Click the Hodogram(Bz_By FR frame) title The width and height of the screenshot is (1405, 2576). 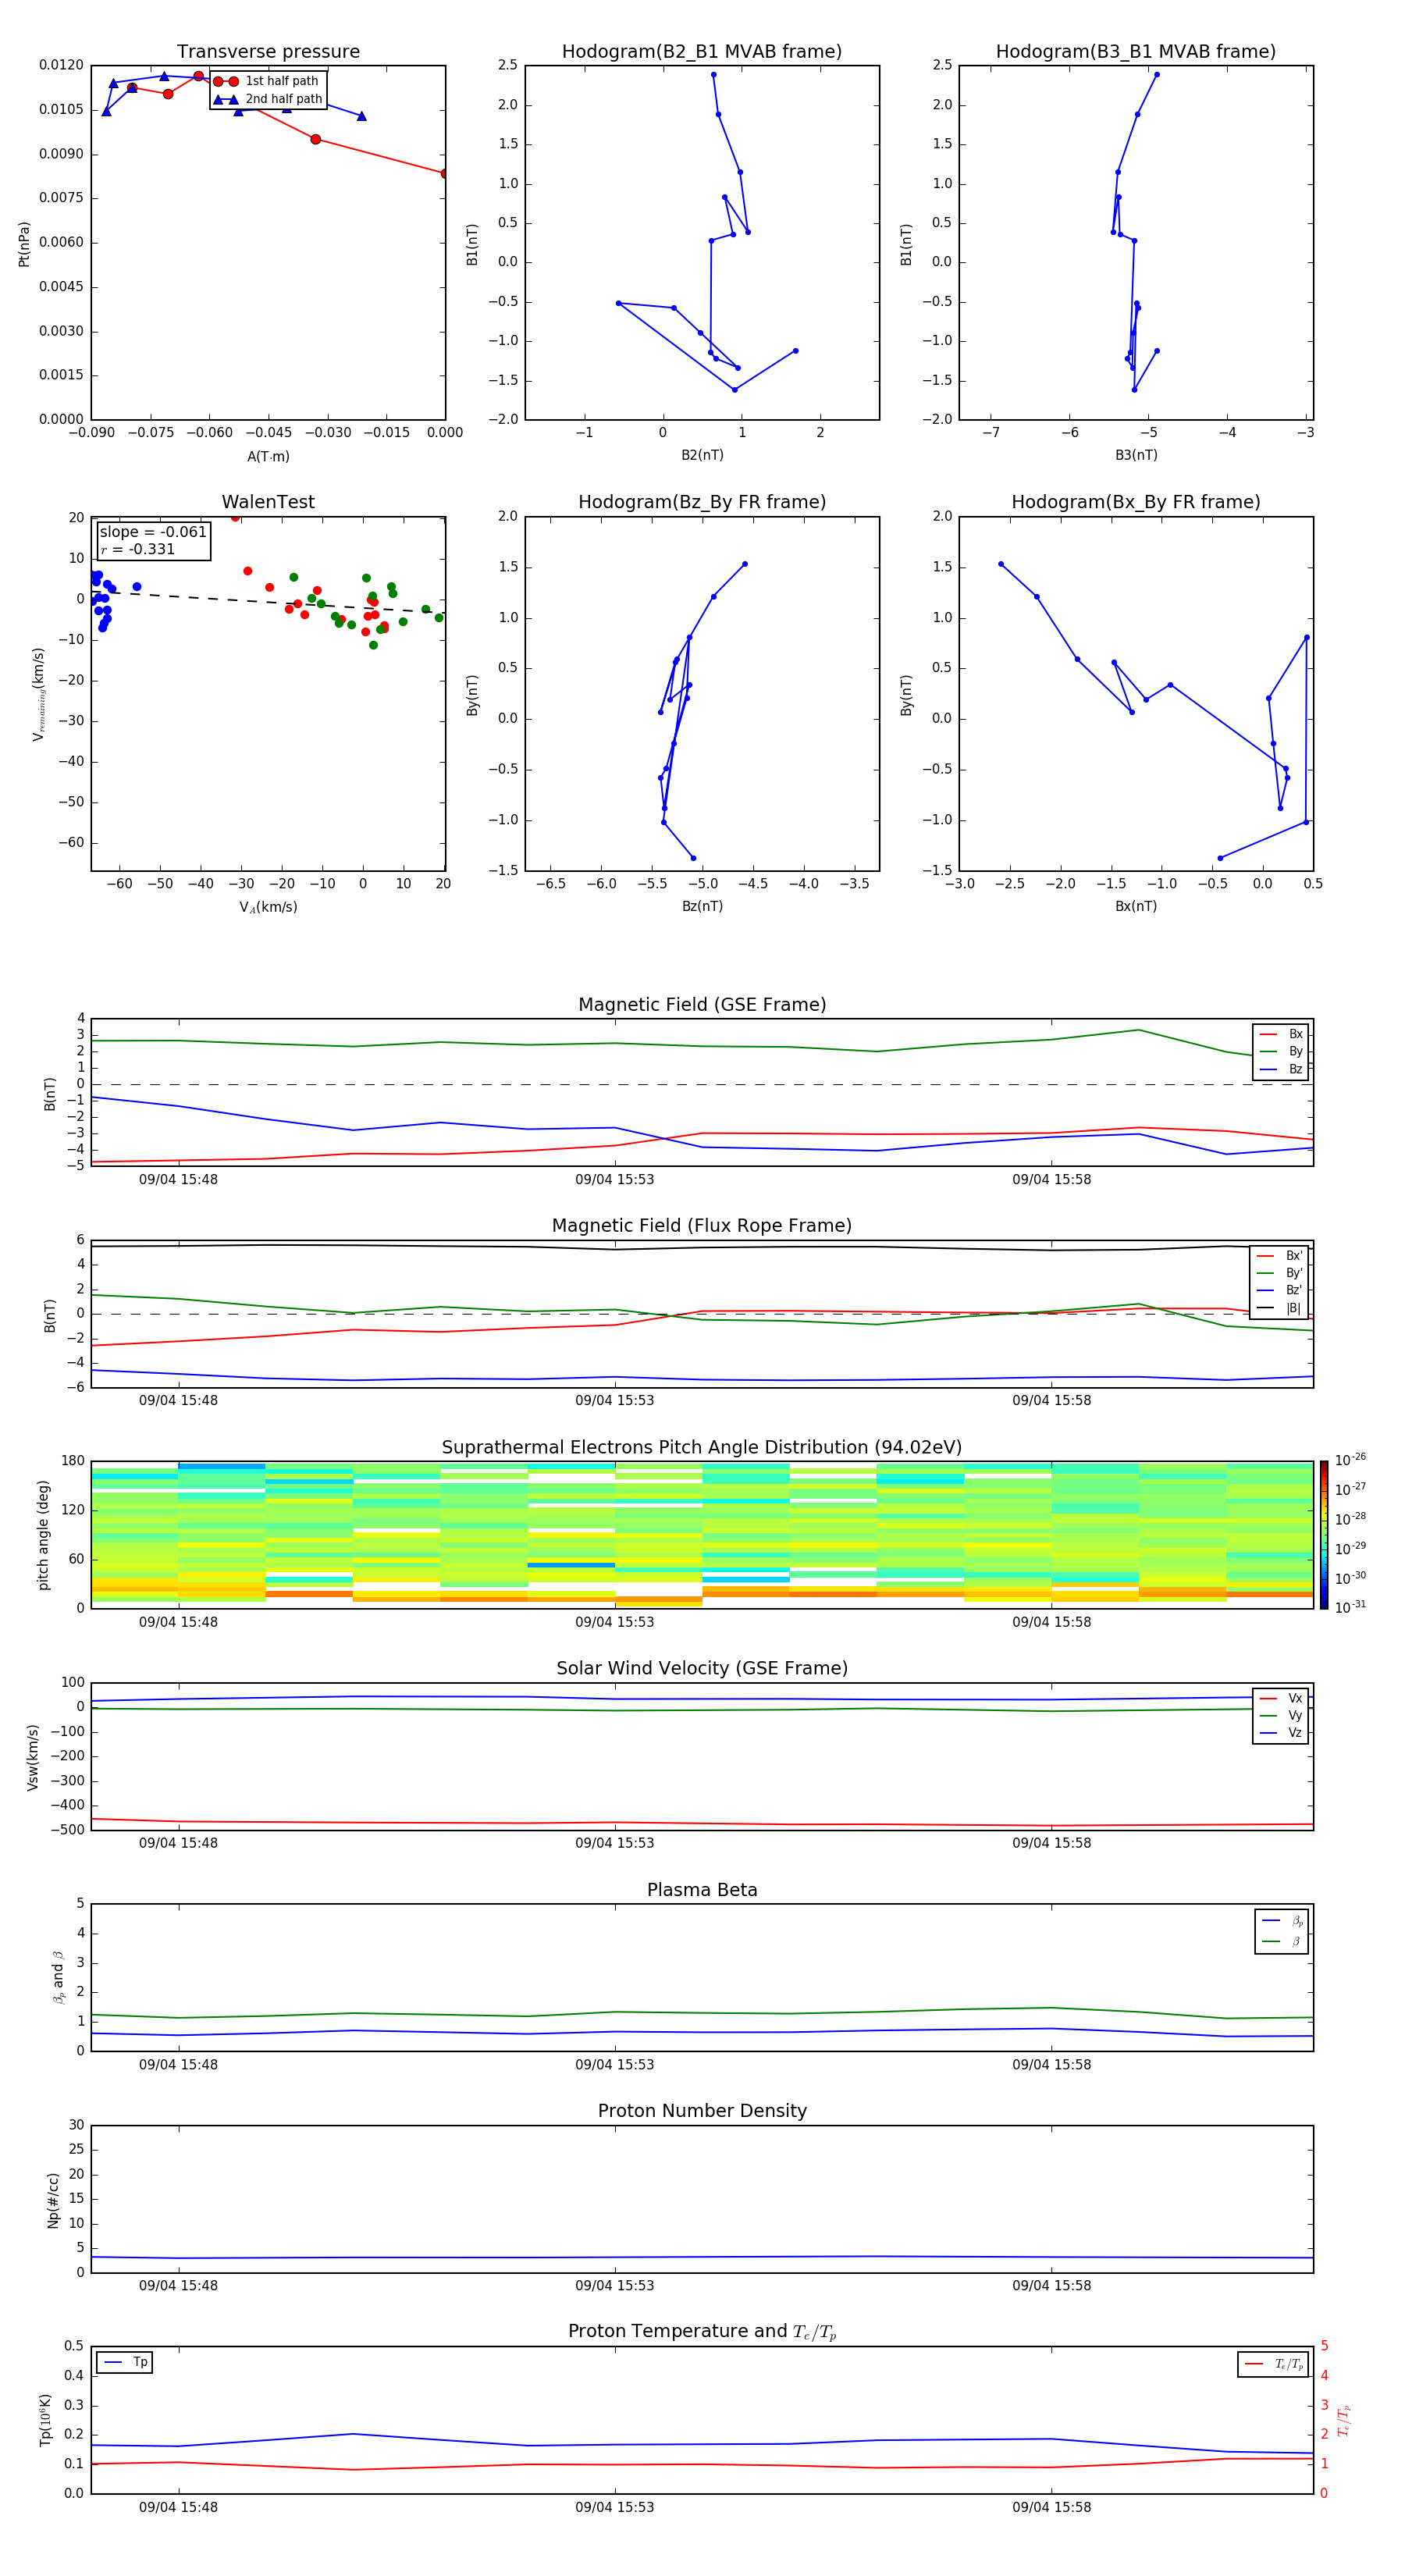(701, 502)
